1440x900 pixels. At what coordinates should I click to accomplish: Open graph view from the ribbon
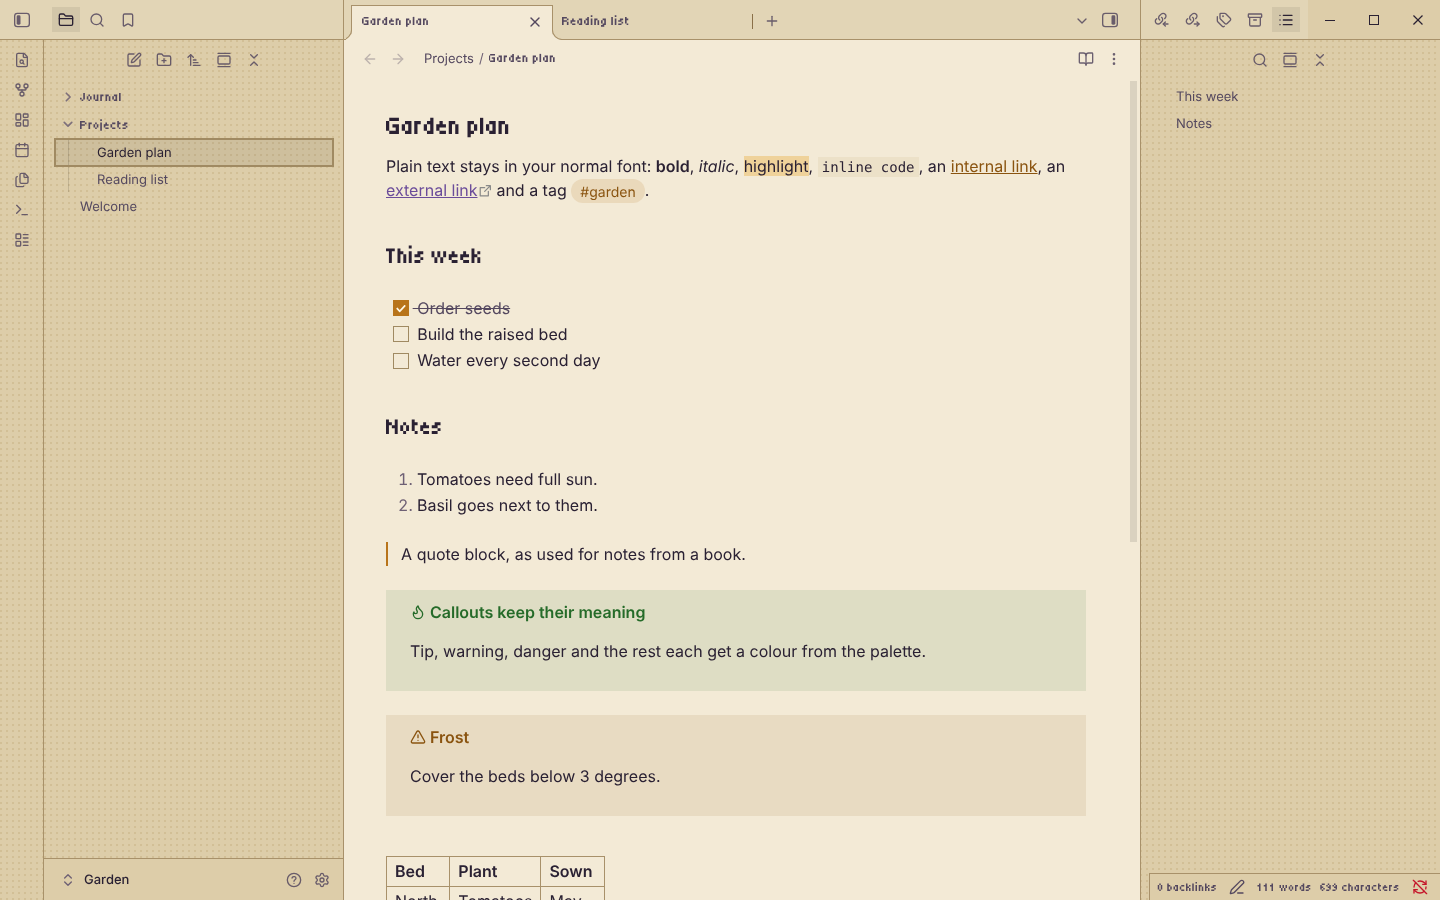(22, 90)
